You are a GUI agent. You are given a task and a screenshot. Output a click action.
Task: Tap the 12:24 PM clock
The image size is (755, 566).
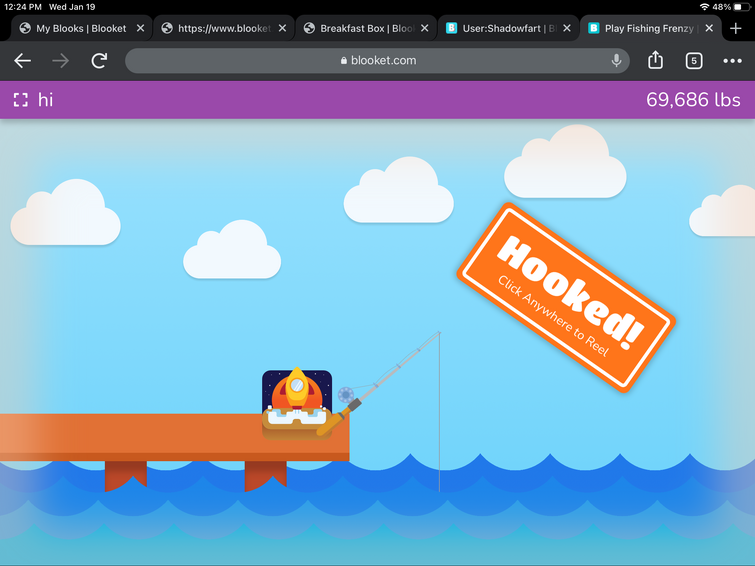click(x=23, y=7)
